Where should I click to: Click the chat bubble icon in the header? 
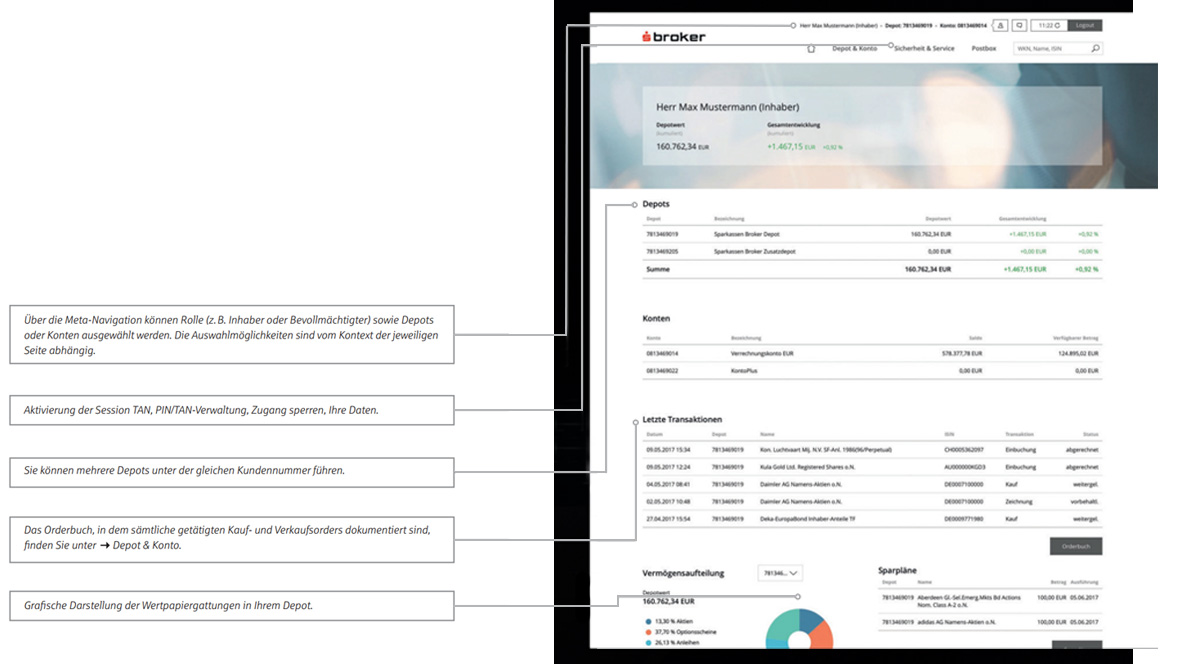[1021, 25]
